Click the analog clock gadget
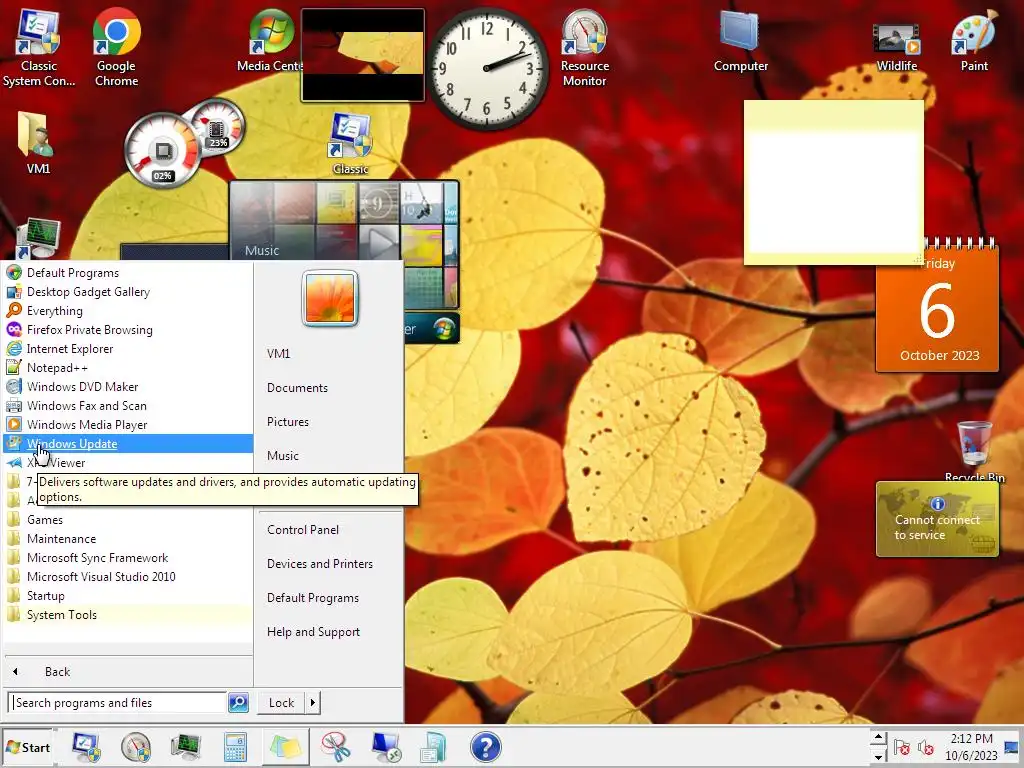 (487, 68)
